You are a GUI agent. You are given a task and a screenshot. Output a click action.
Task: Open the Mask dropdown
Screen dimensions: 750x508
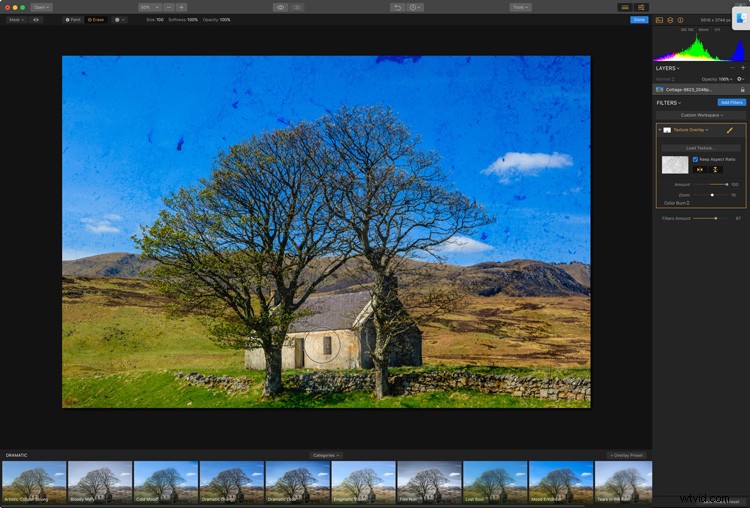[16, 20]
